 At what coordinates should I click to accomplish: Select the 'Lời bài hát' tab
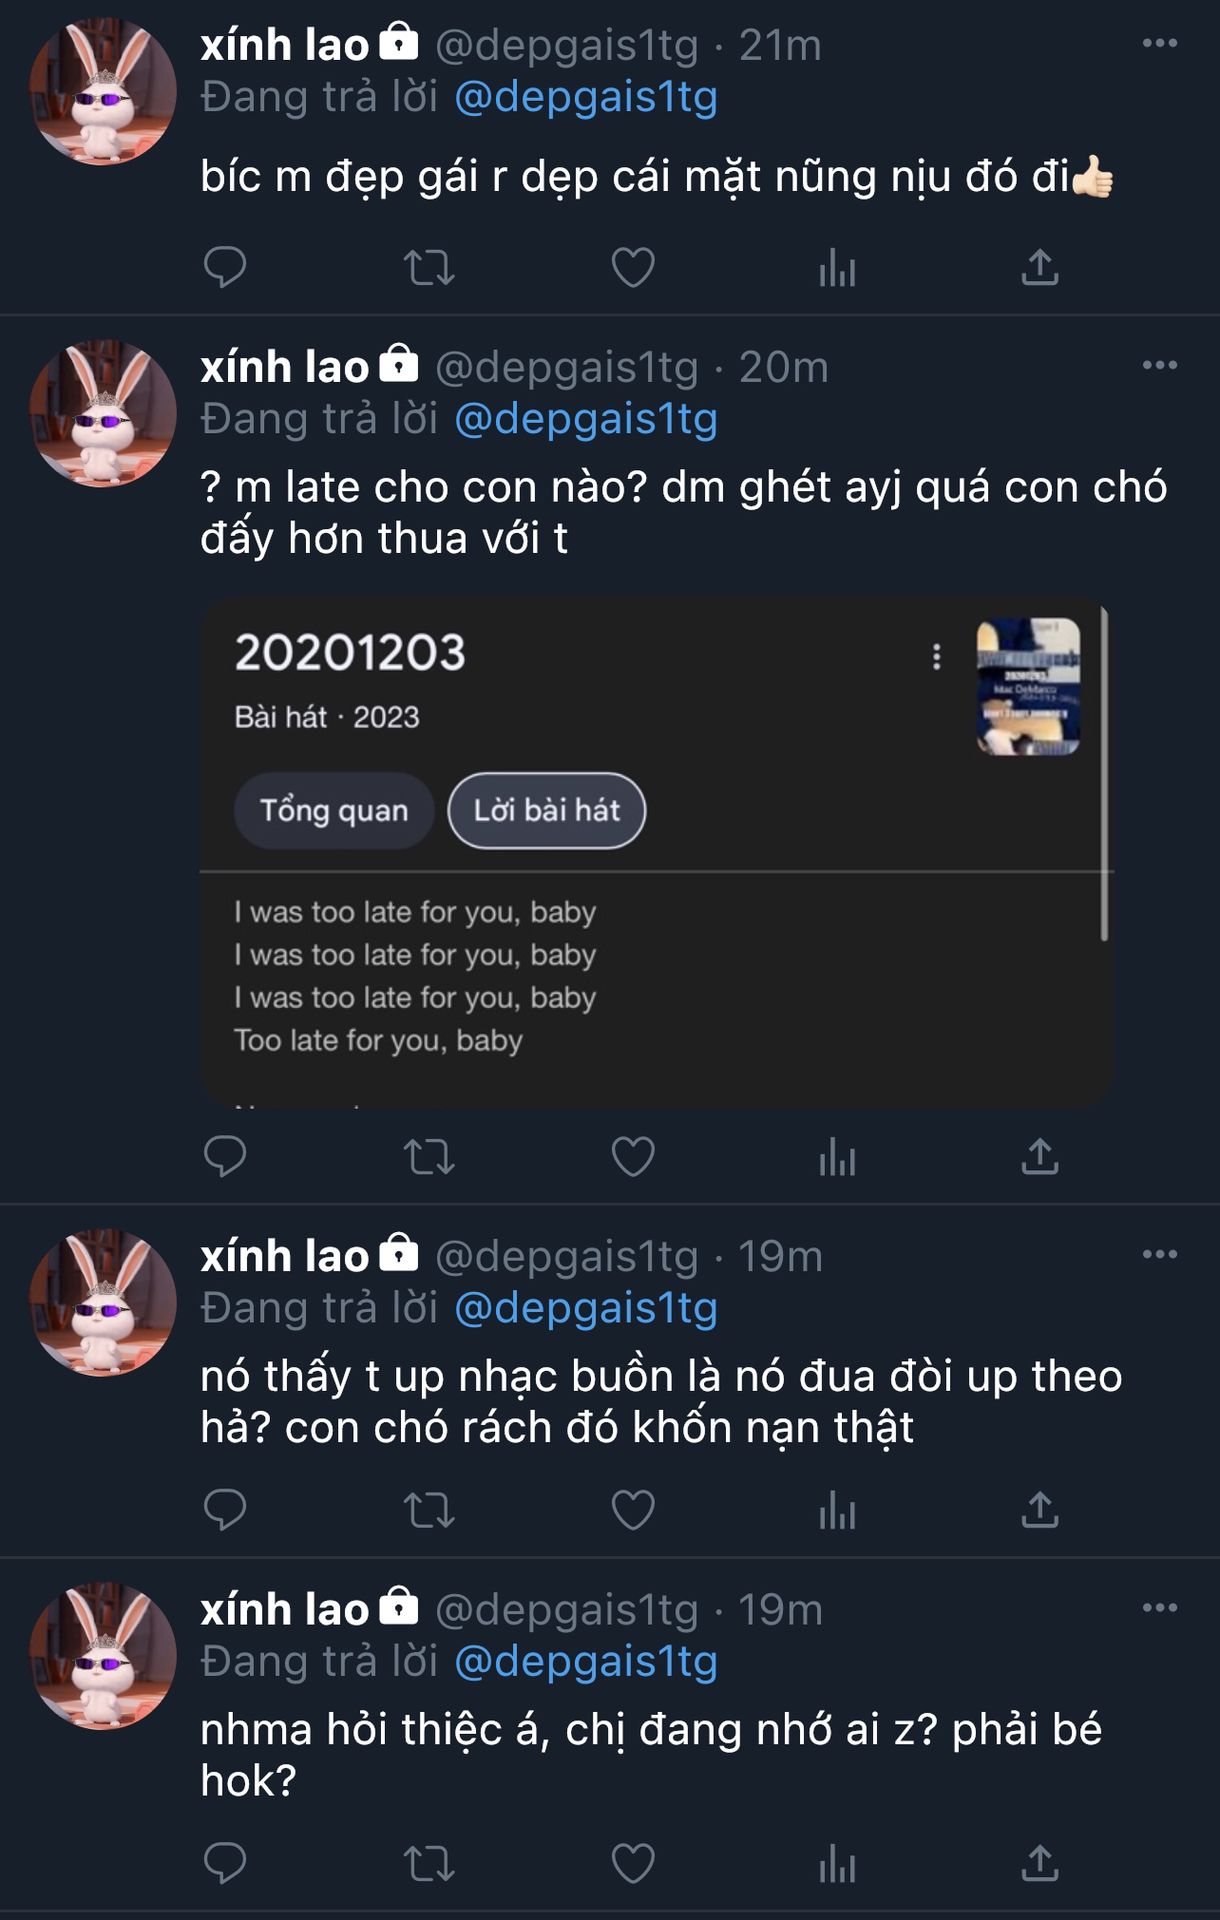[546, 810]
